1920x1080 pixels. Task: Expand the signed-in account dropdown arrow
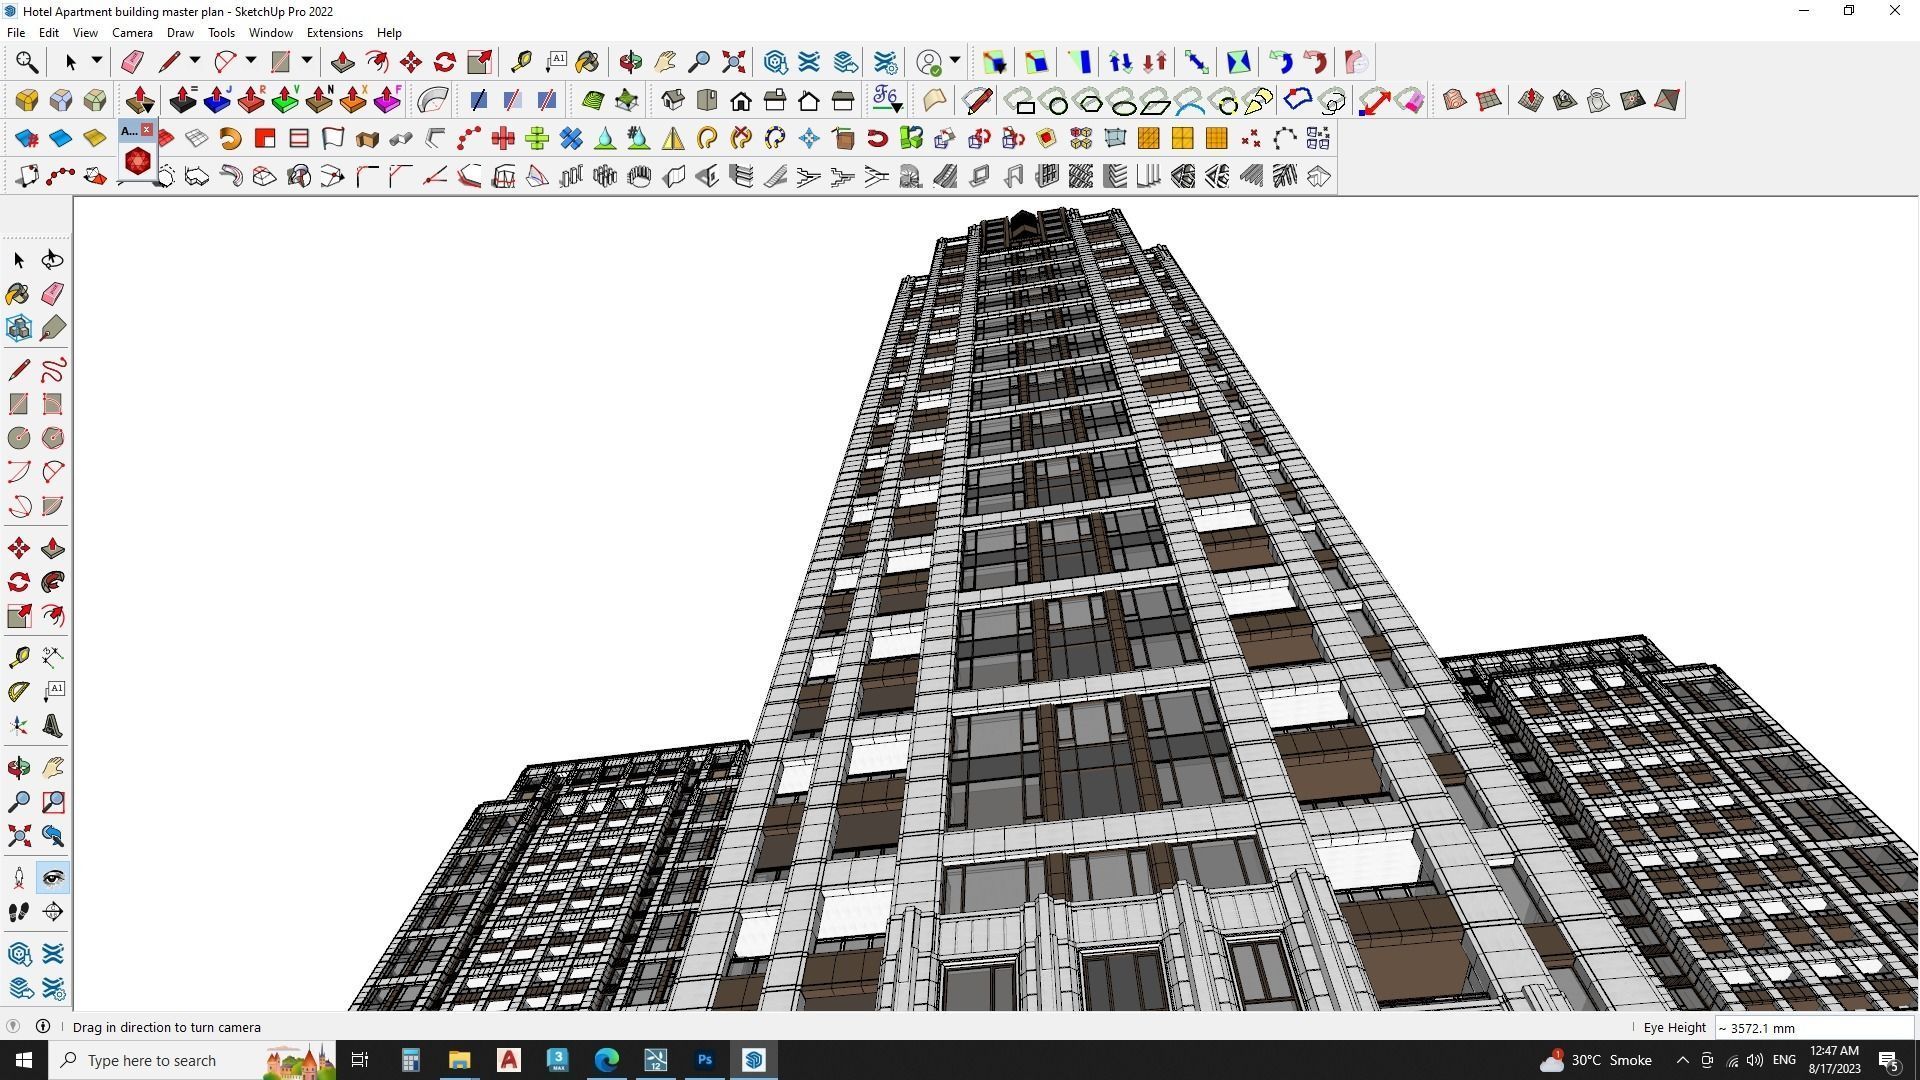coord(955,62)
